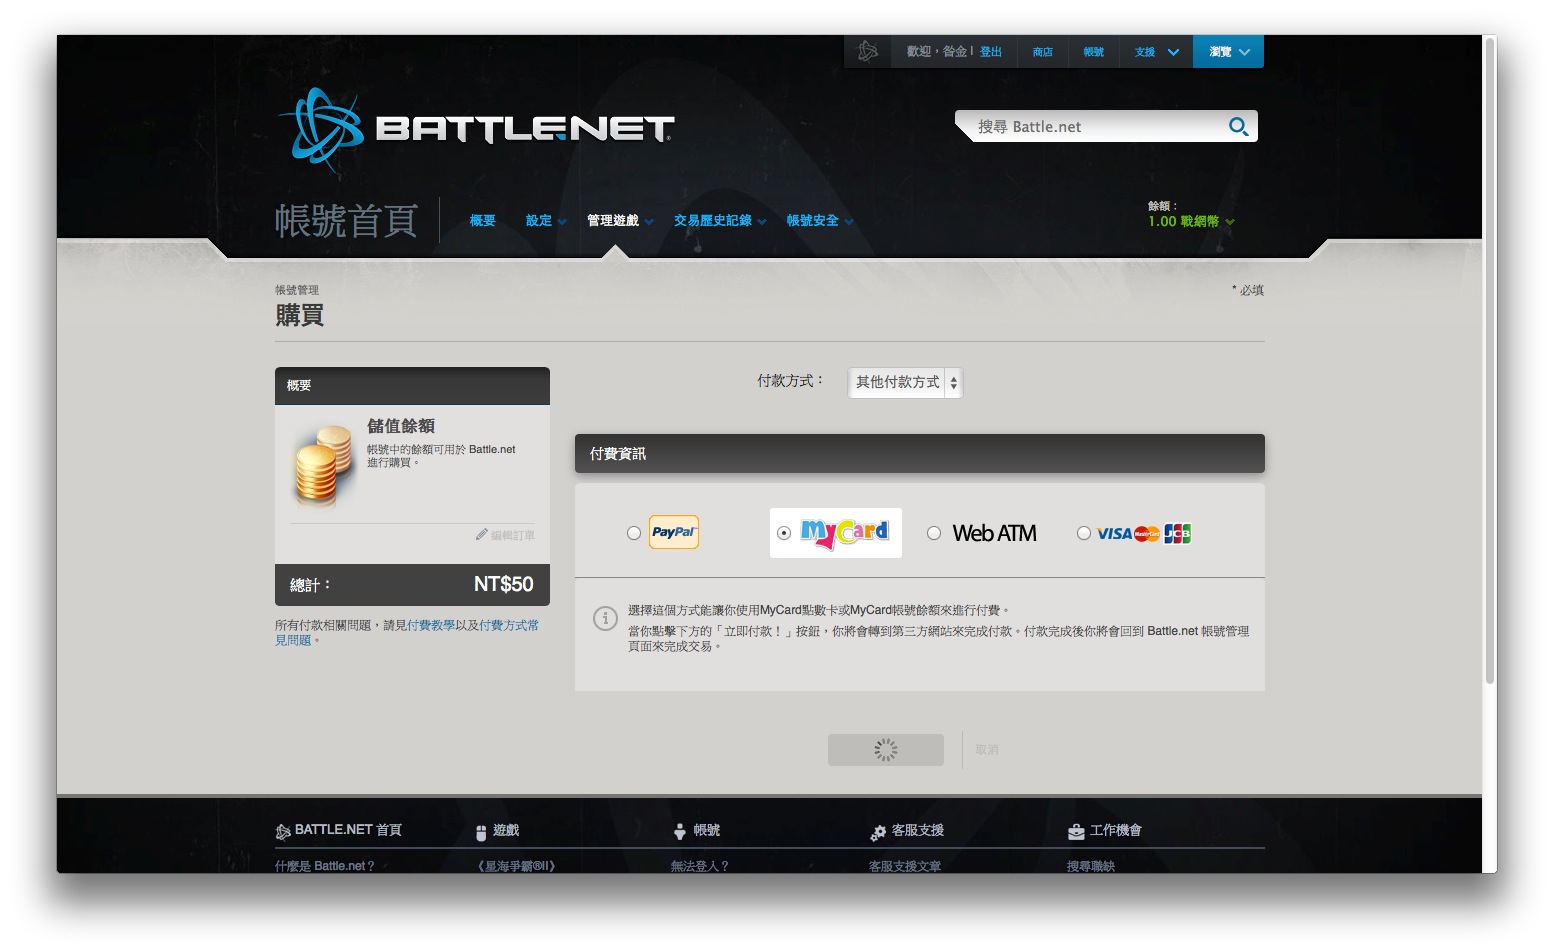Open 帳號 in the top bar
This screenshot has height=952, width=1554.
click(x=1094, y=52)
